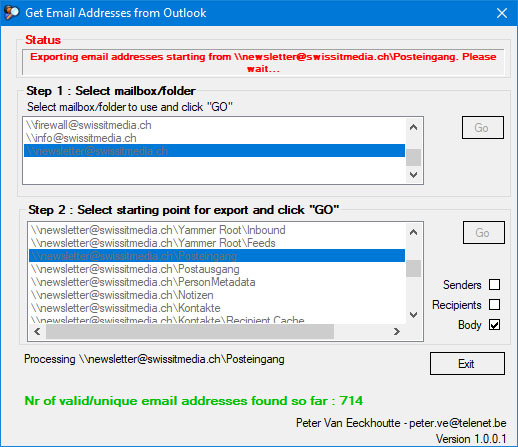Click folder list vertical scrollbar thumb
518x447 pixels.
click(x=413, y=268)
